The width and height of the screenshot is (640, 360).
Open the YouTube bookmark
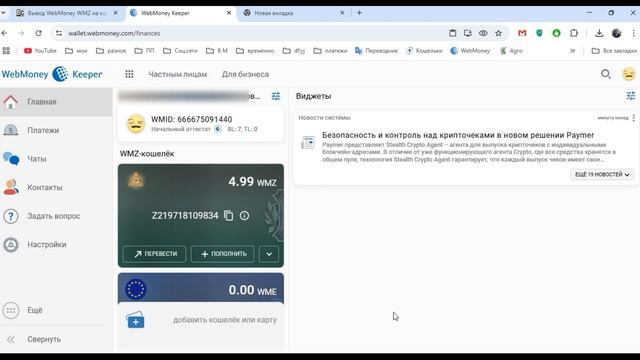40,51
